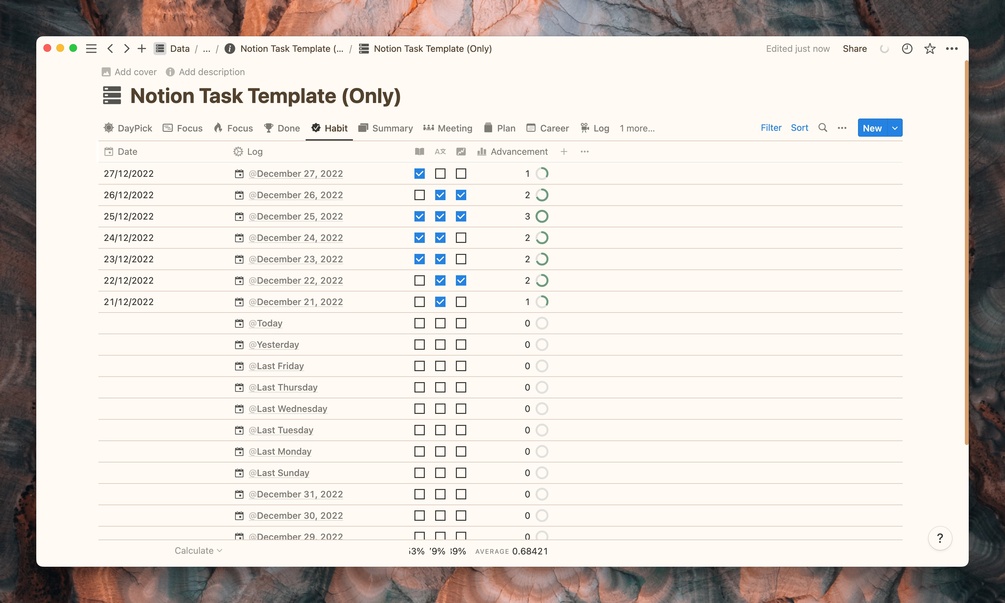Click the blue New button
Viewport: 1005px width, 603px height.
tap(872, 128)
